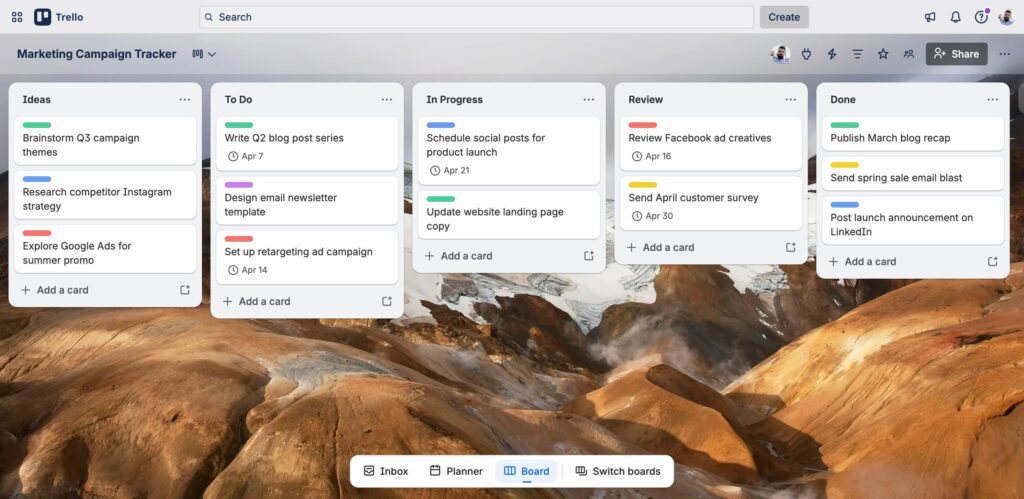The image size is (1024, 499).
Task: Click the Apr 16 due date badge
Action: coord(651,156)
